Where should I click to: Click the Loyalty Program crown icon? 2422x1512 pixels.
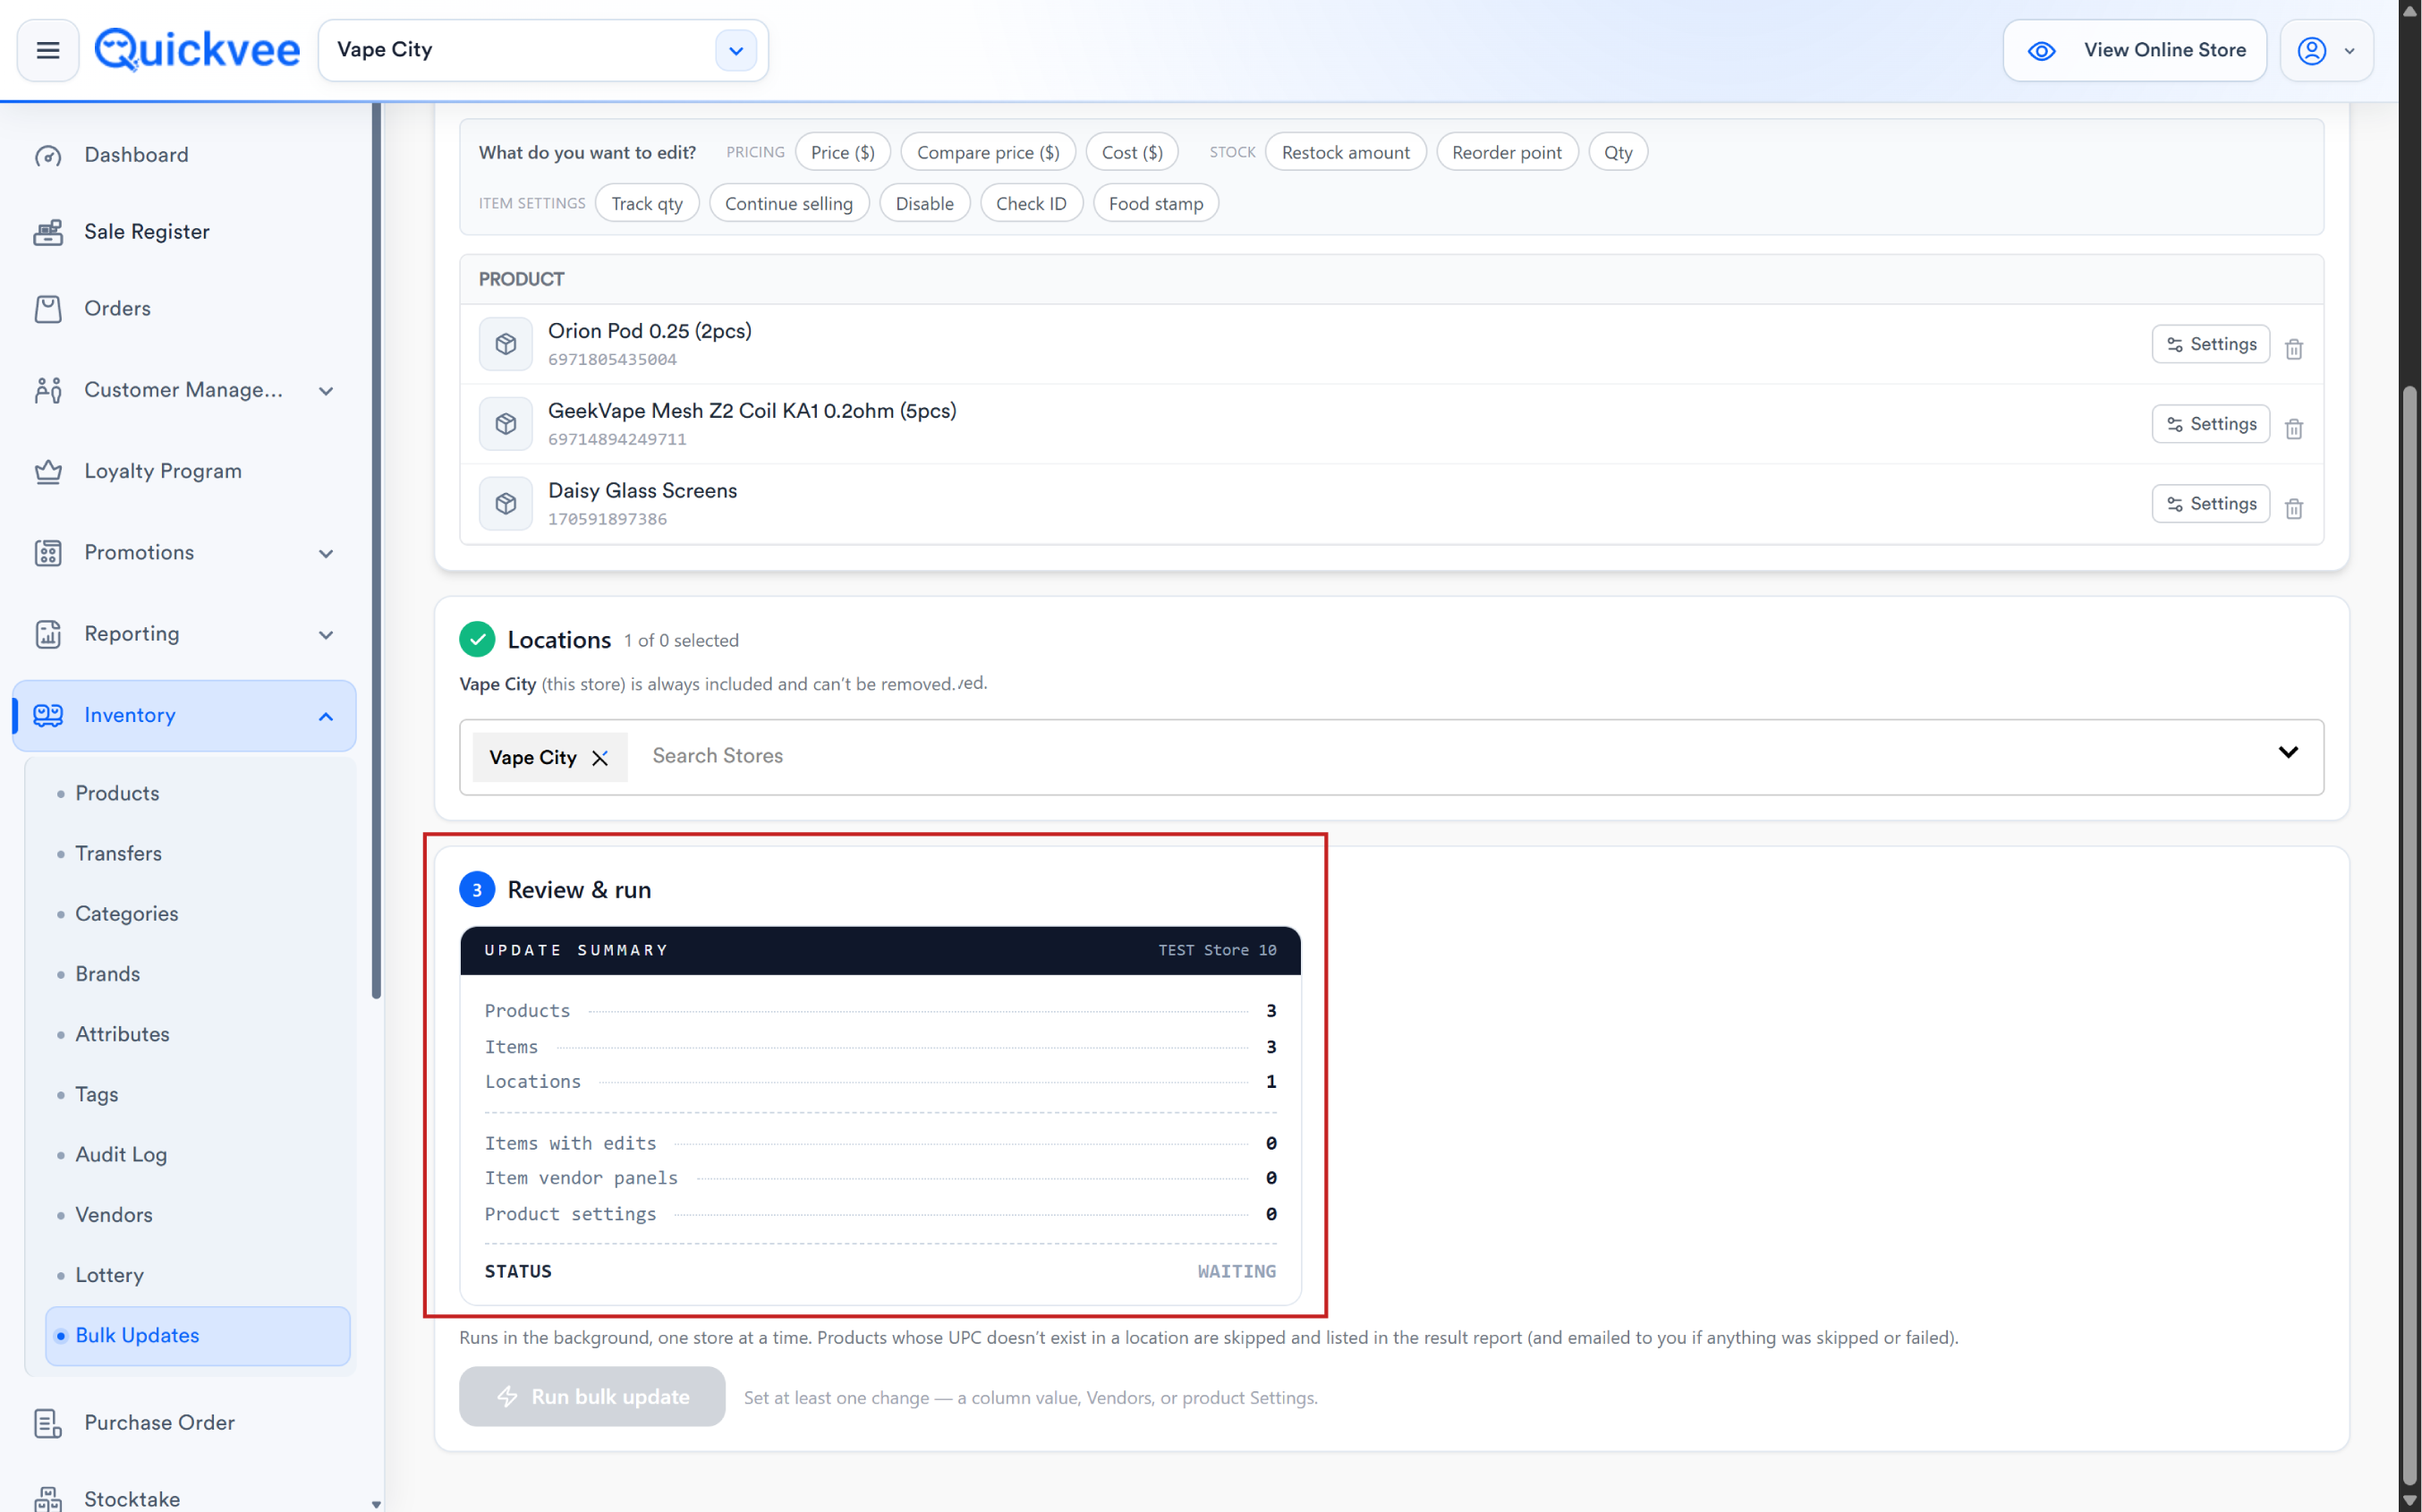pyautogui.click(x=48, y=471)
